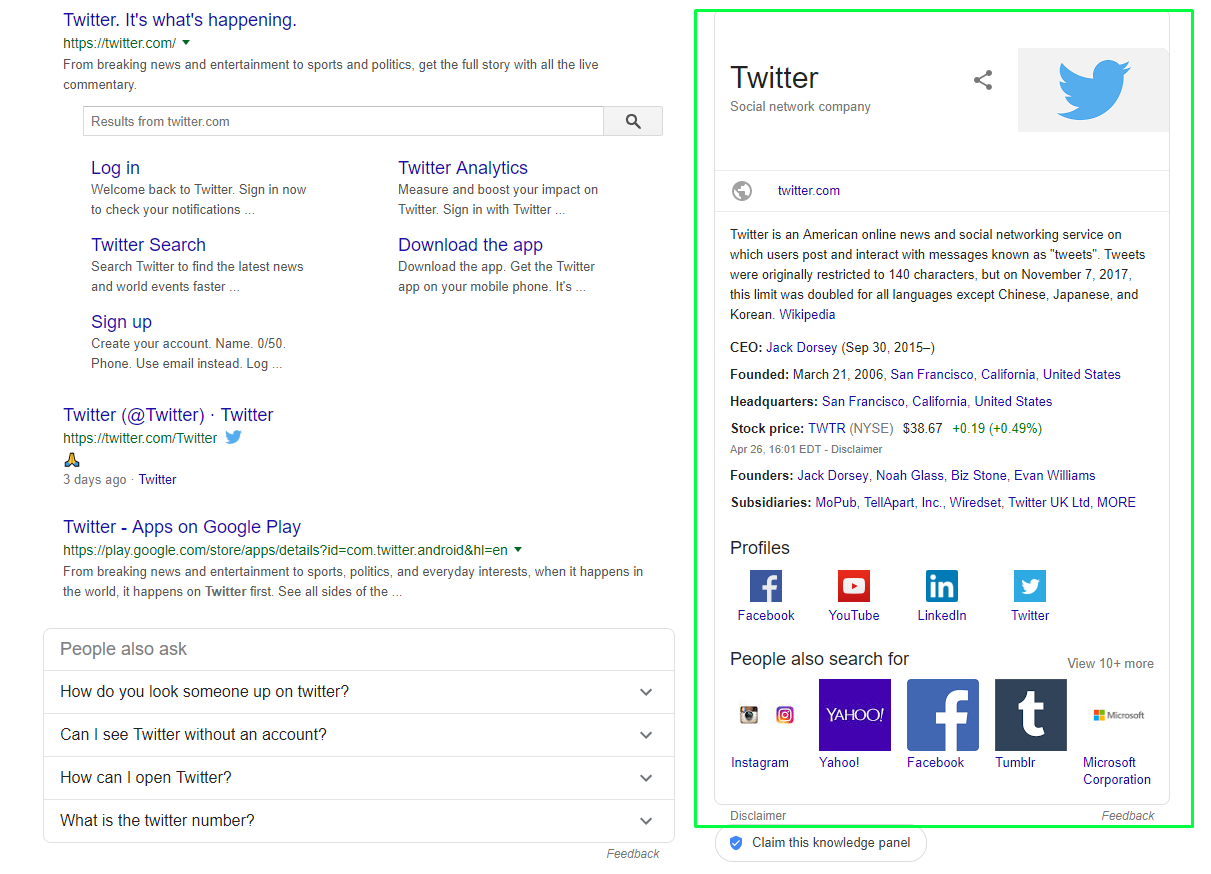Viewport: 1211px width, 874px height.
Task: Open 'Twitter. It's what's happening.' result
Action: 180,20
